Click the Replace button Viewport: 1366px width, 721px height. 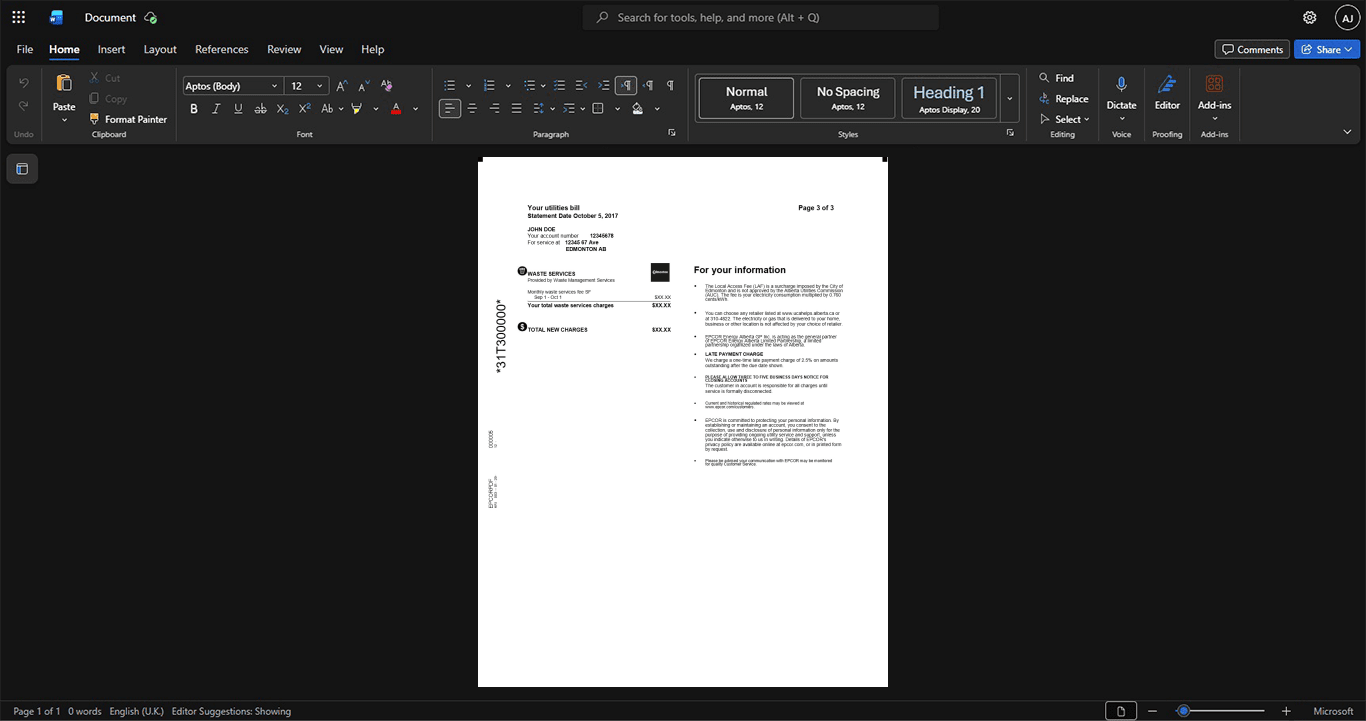click(1063, 99)
